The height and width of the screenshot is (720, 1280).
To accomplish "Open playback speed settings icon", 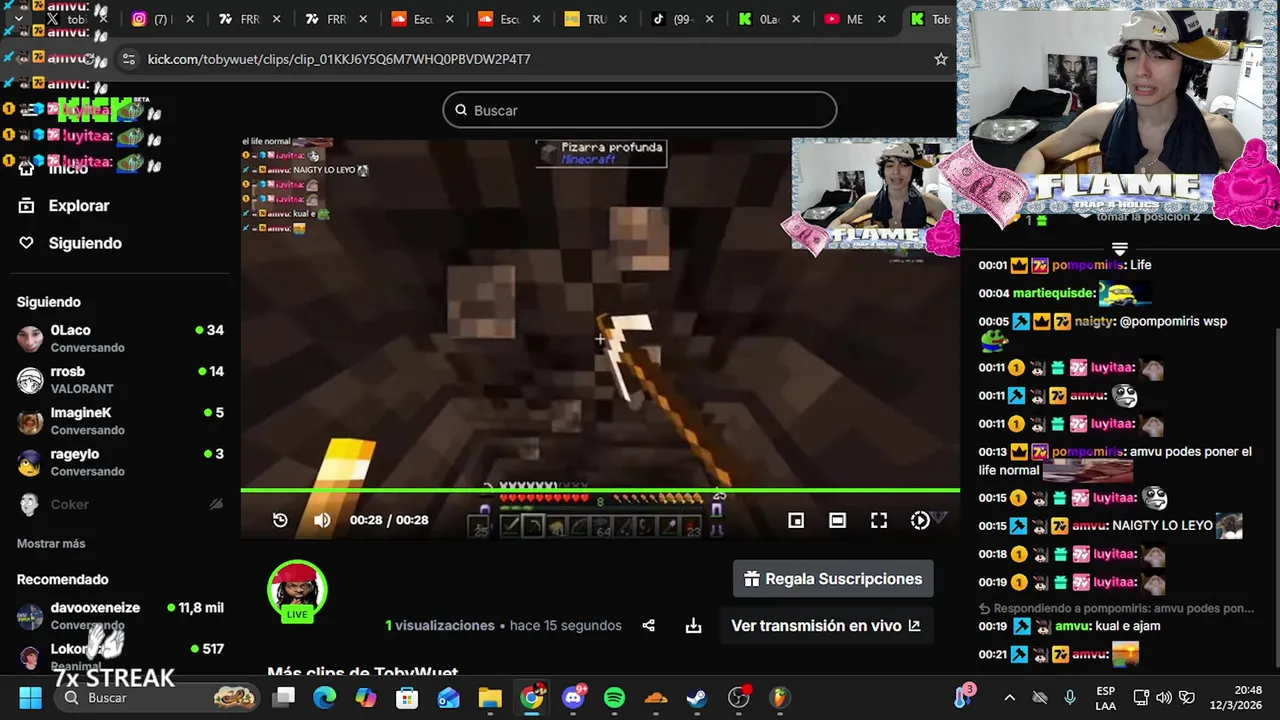I will pos(920,520).
